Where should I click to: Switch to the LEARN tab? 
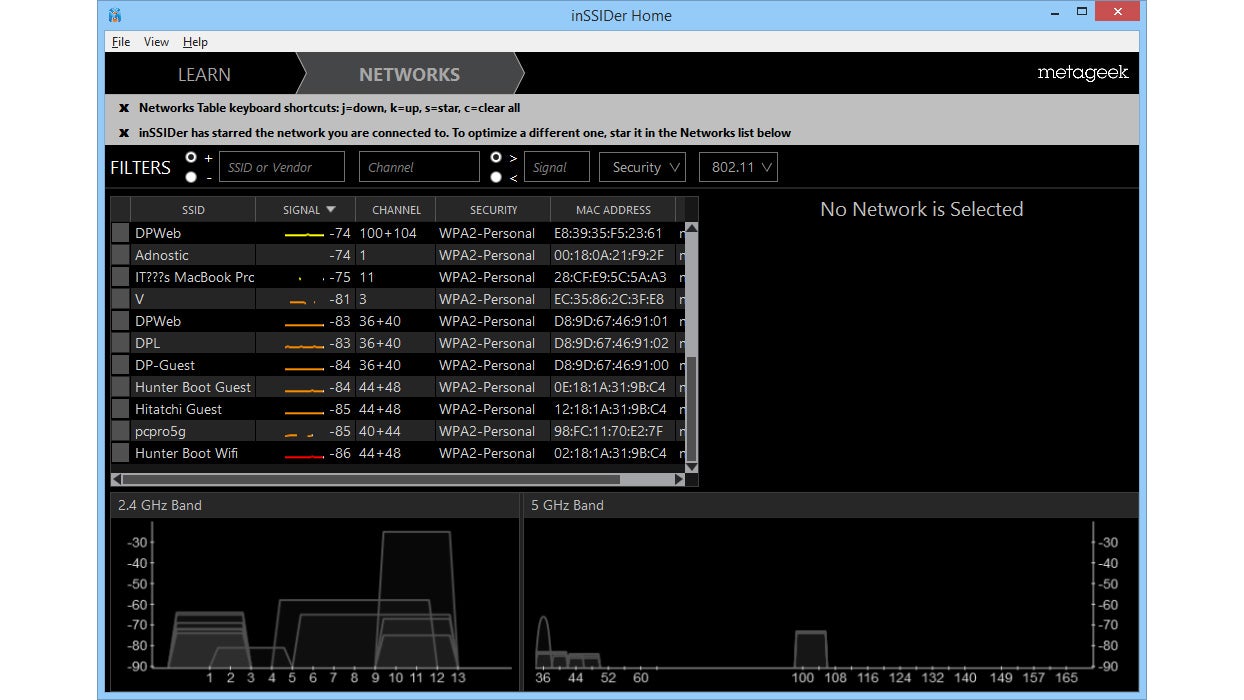204,74
